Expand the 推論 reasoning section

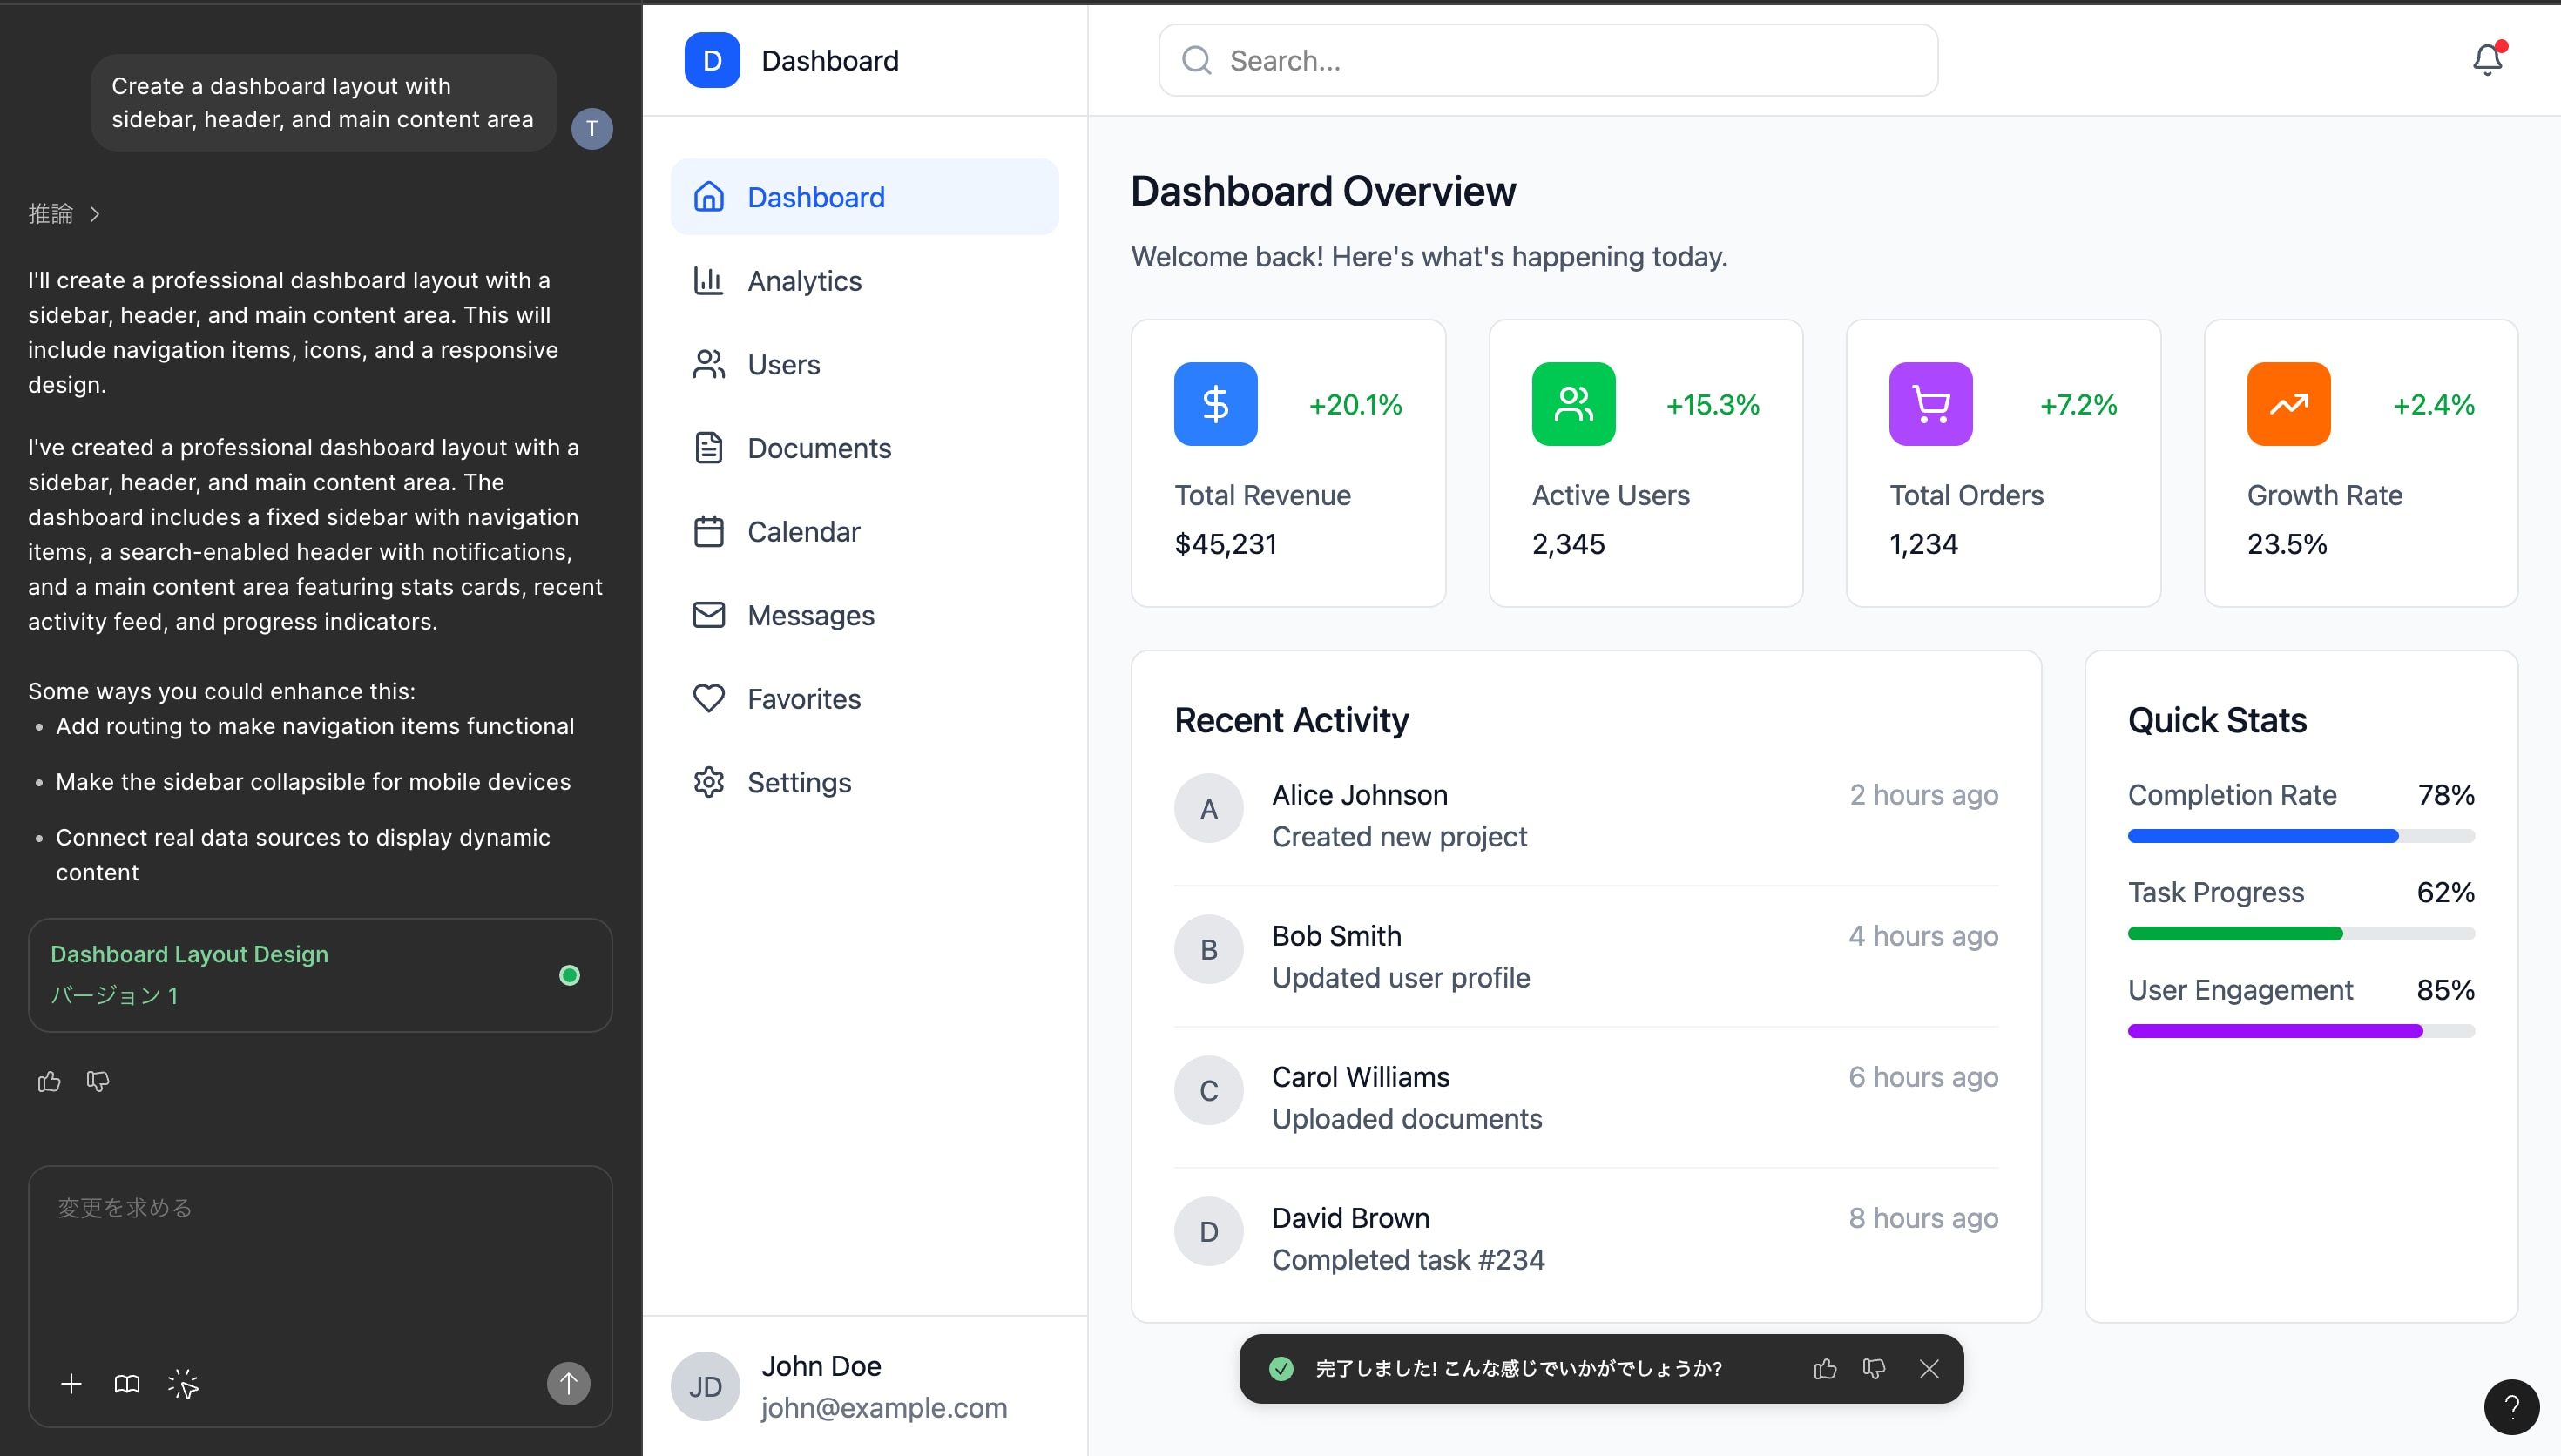point(64,213)
